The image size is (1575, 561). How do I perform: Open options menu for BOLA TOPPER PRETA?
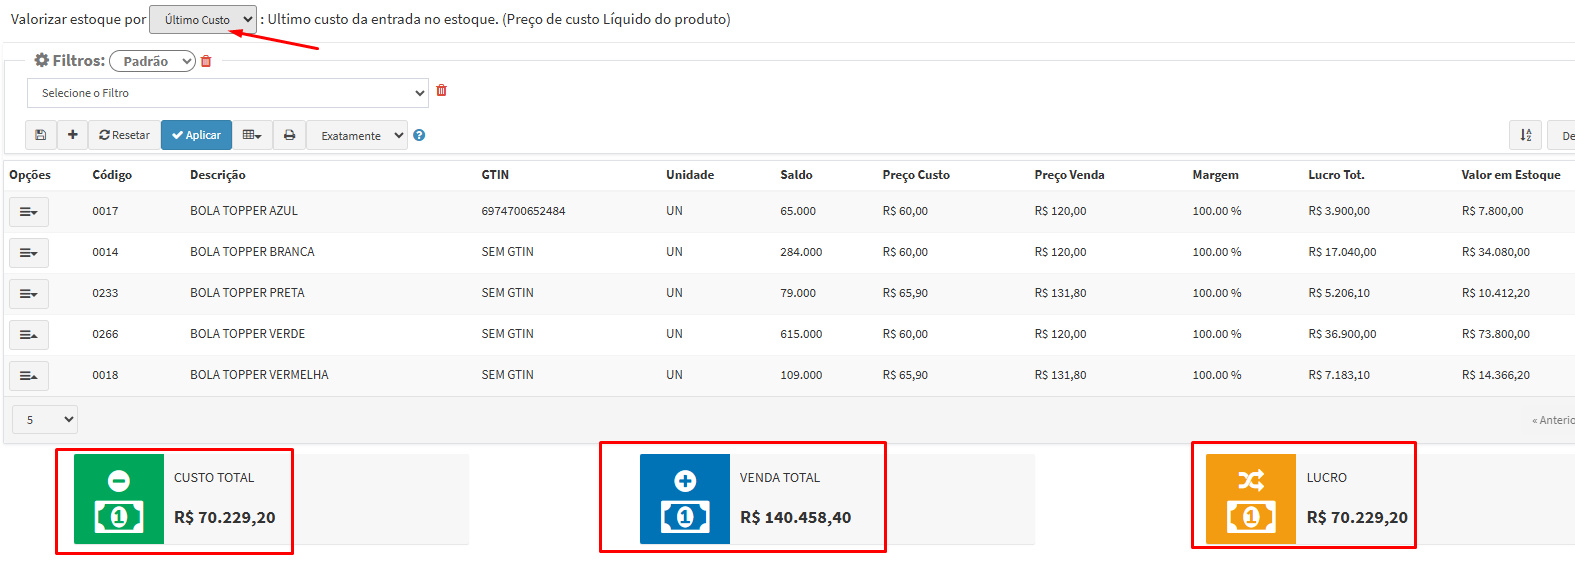click(28, 294)
